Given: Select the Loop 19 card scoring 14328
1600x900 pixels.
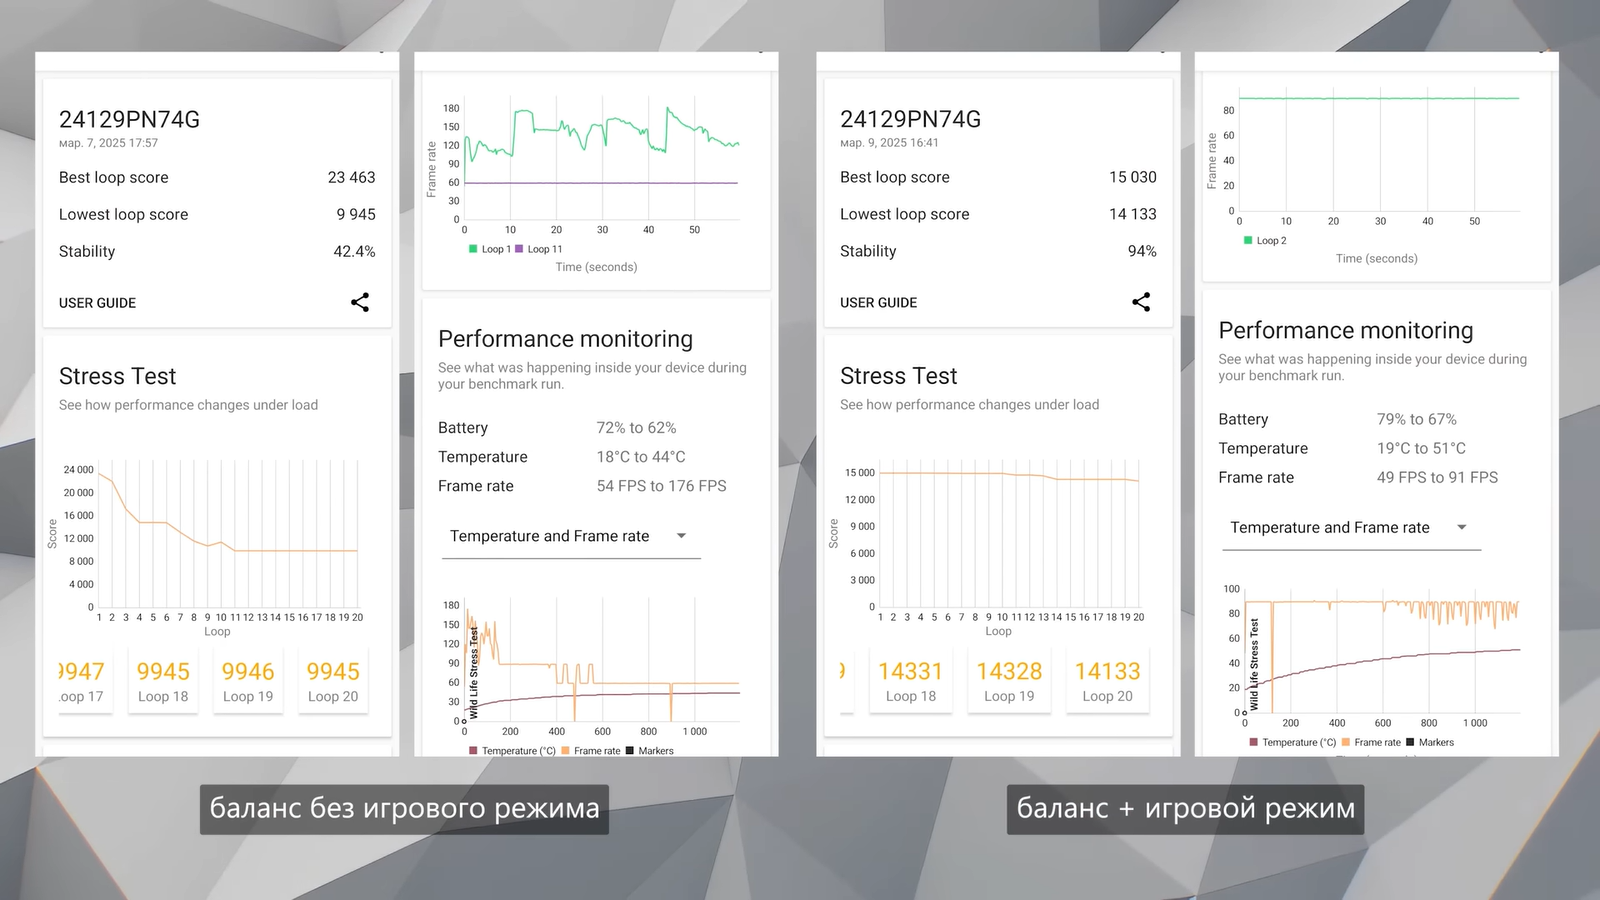Looking at the screenshot, I should pyautogui.click(x=1009, y=681).
